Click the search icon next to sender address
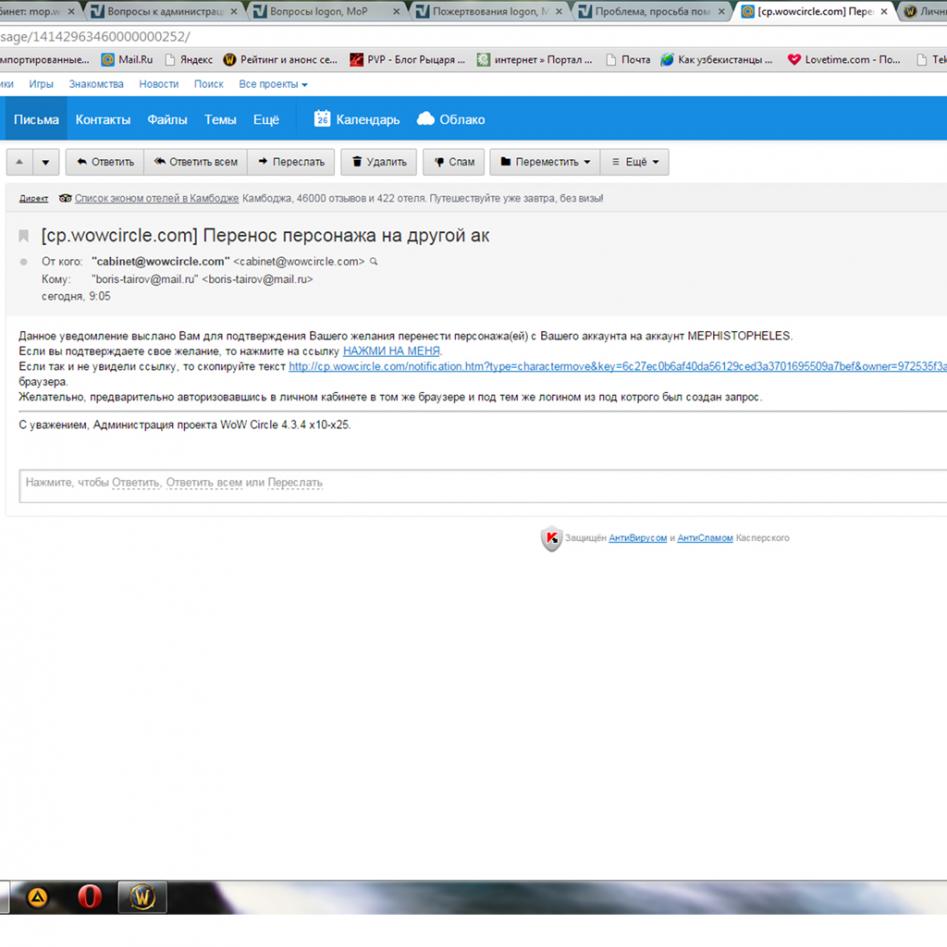947x947 pixels. click(374, 262)
